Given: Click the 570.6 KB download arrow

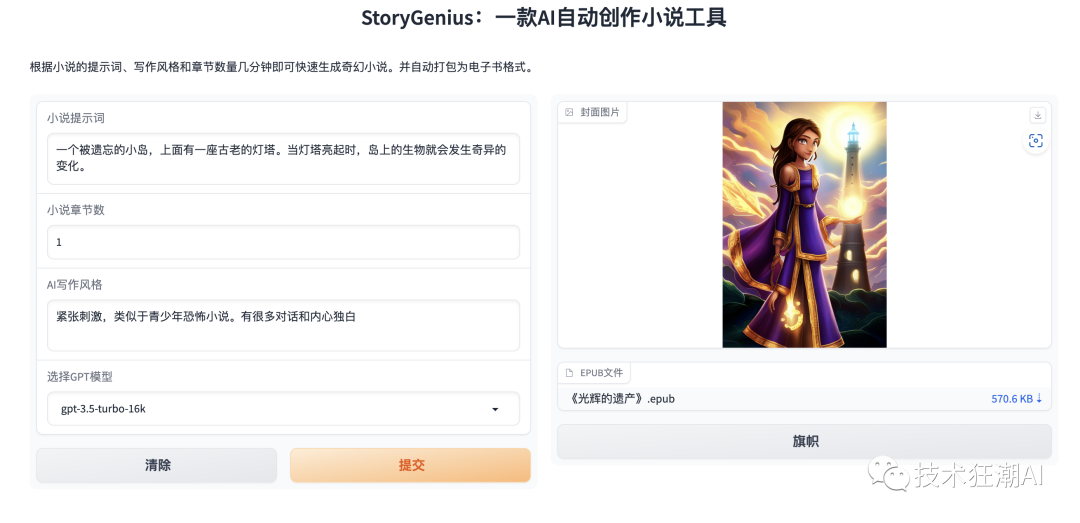Looking at the screenshot, I should (x=1039, y=399).
